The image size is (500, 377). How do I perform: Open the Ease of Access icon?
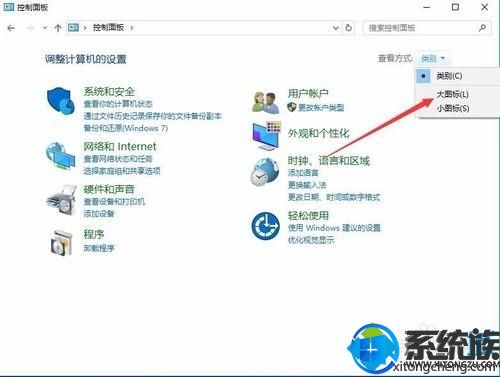[266, 226]
